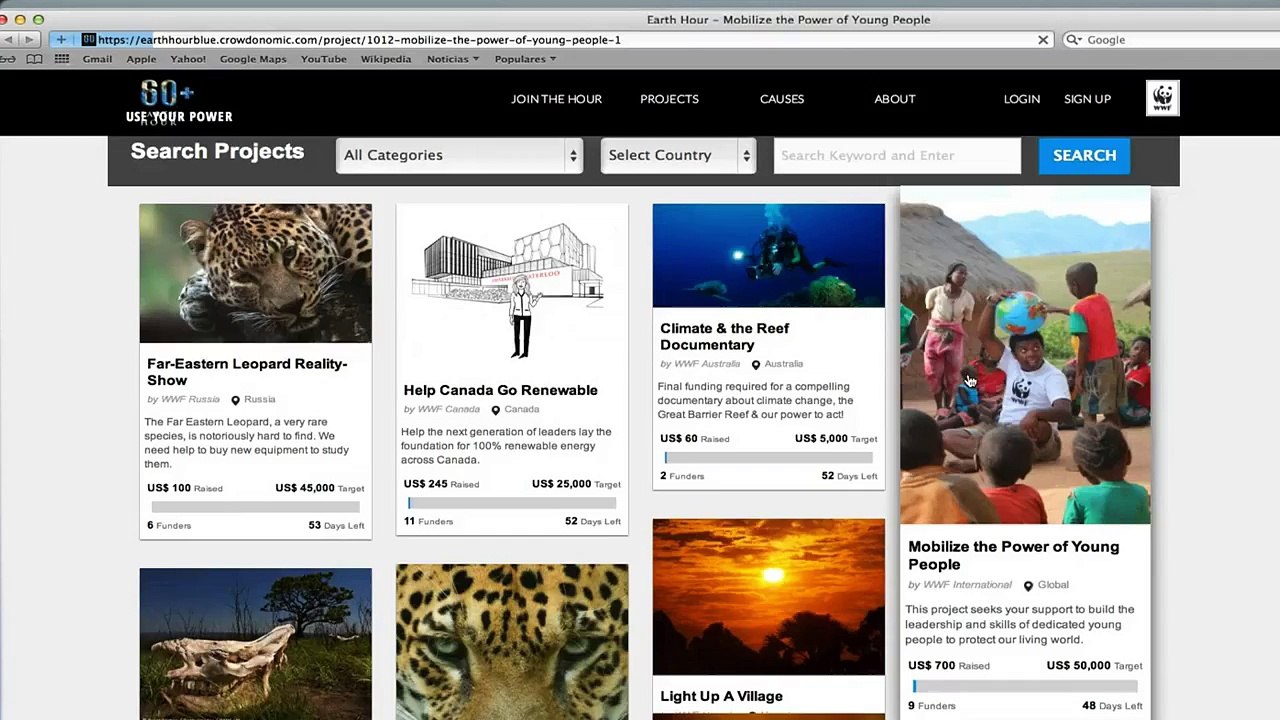Viewport: 1280px width, 720px height.
Task: Expand the Noticias bookmarks folder
Action: click(x=453, y=59)
